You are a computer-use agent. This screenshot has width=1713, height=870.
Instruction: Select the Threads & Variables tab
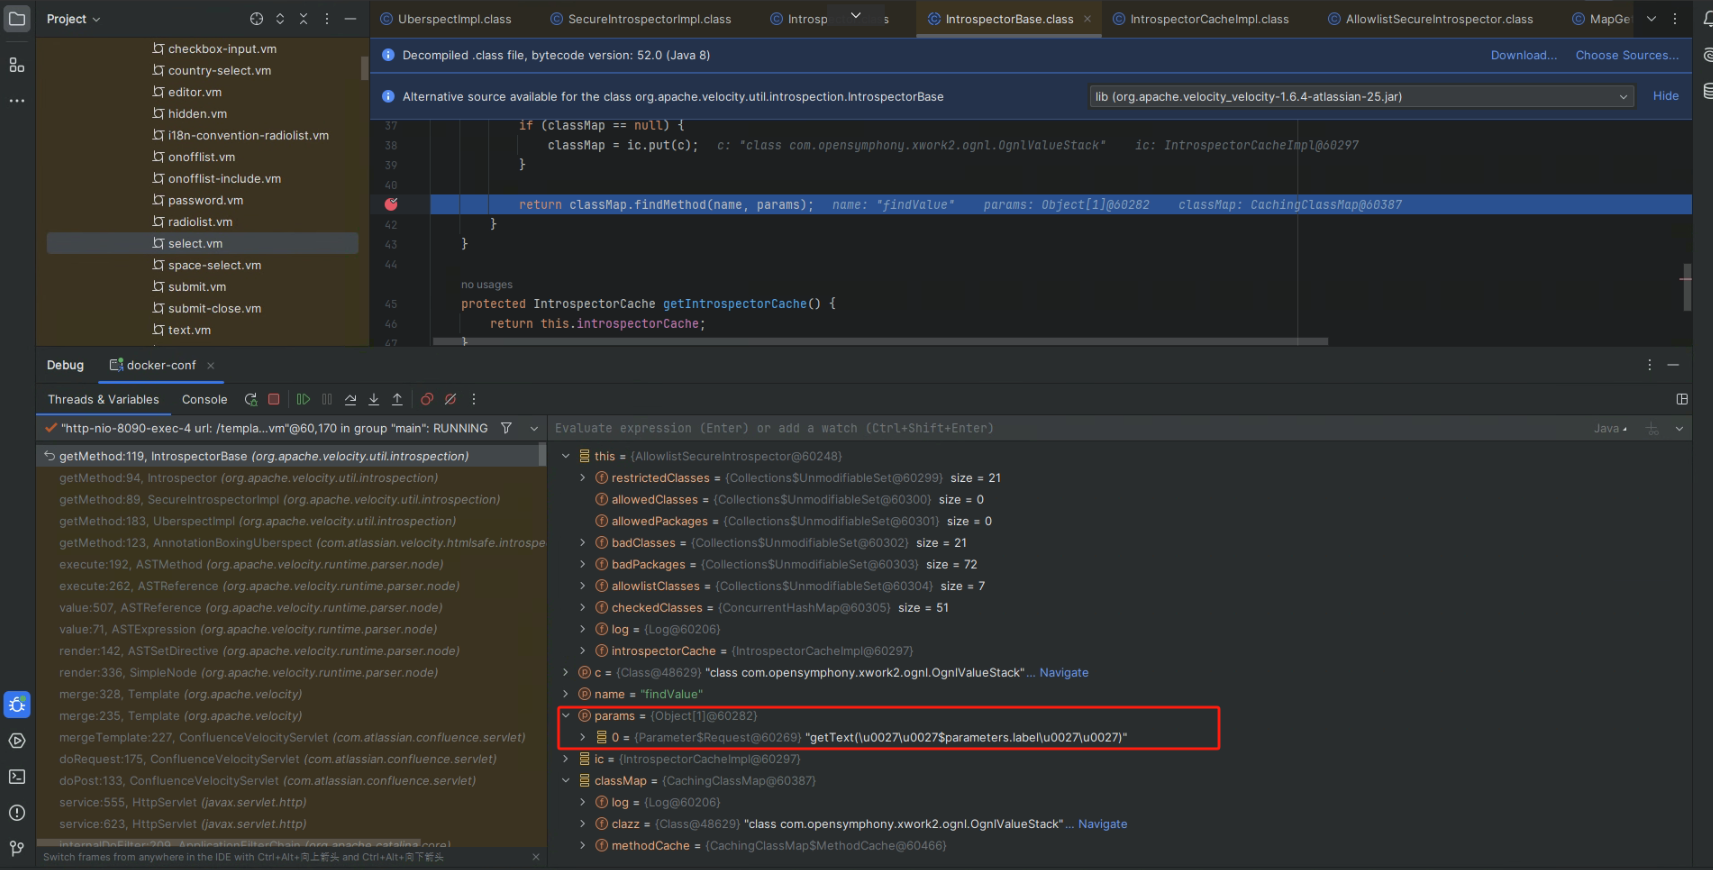[x=103, y=400]
